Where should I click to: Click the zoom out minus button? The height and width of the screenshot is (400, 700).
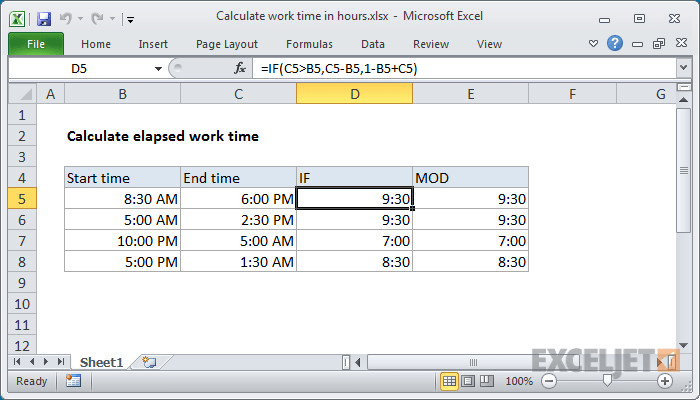(549, 381)
